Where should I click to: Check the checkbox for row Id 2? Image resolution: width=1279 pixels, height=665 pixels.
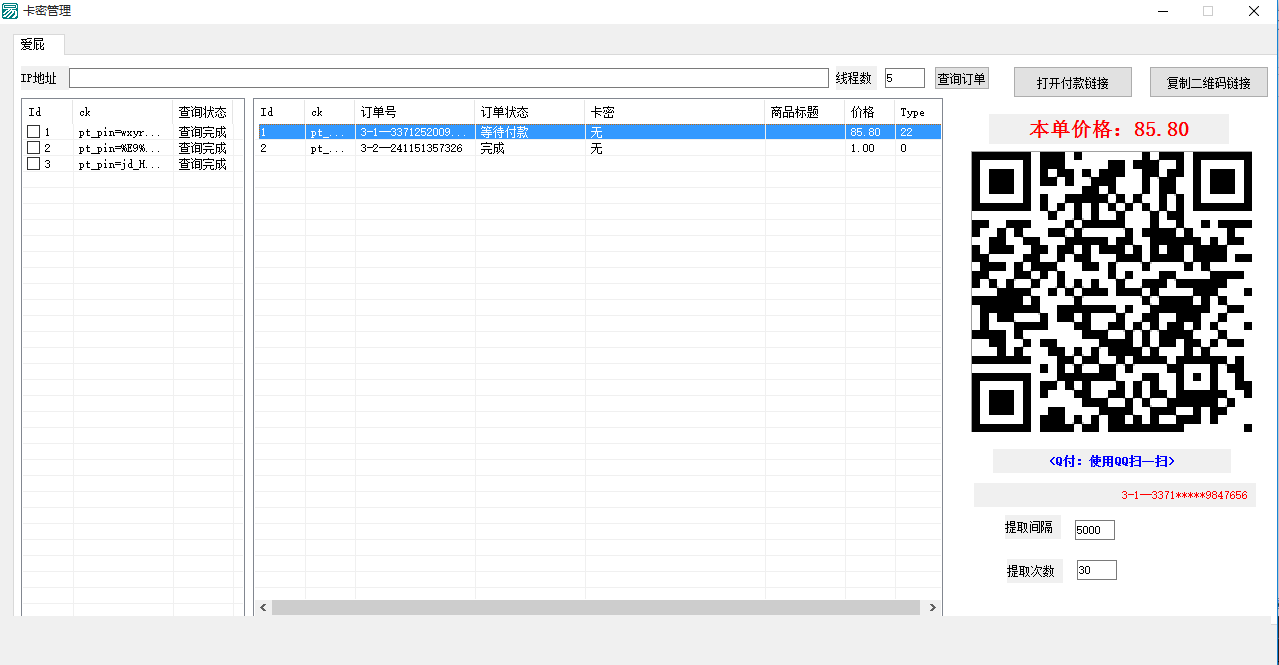click(32, 147)
